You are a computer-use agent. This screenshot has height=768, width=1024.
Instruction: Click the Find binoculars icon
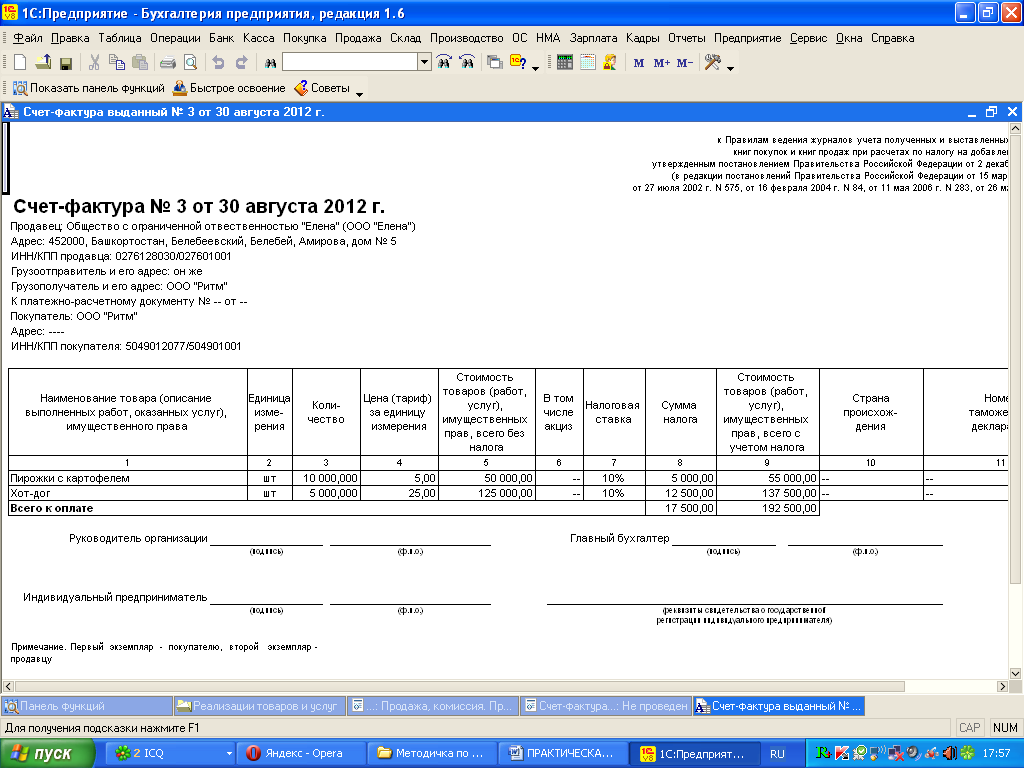pyautogui.click(x=270, y=63)
